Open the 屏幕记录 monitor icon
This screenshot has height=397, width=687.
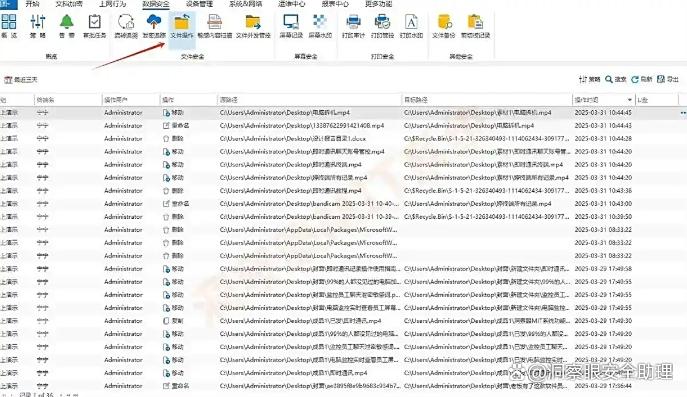tap(291, 26)
